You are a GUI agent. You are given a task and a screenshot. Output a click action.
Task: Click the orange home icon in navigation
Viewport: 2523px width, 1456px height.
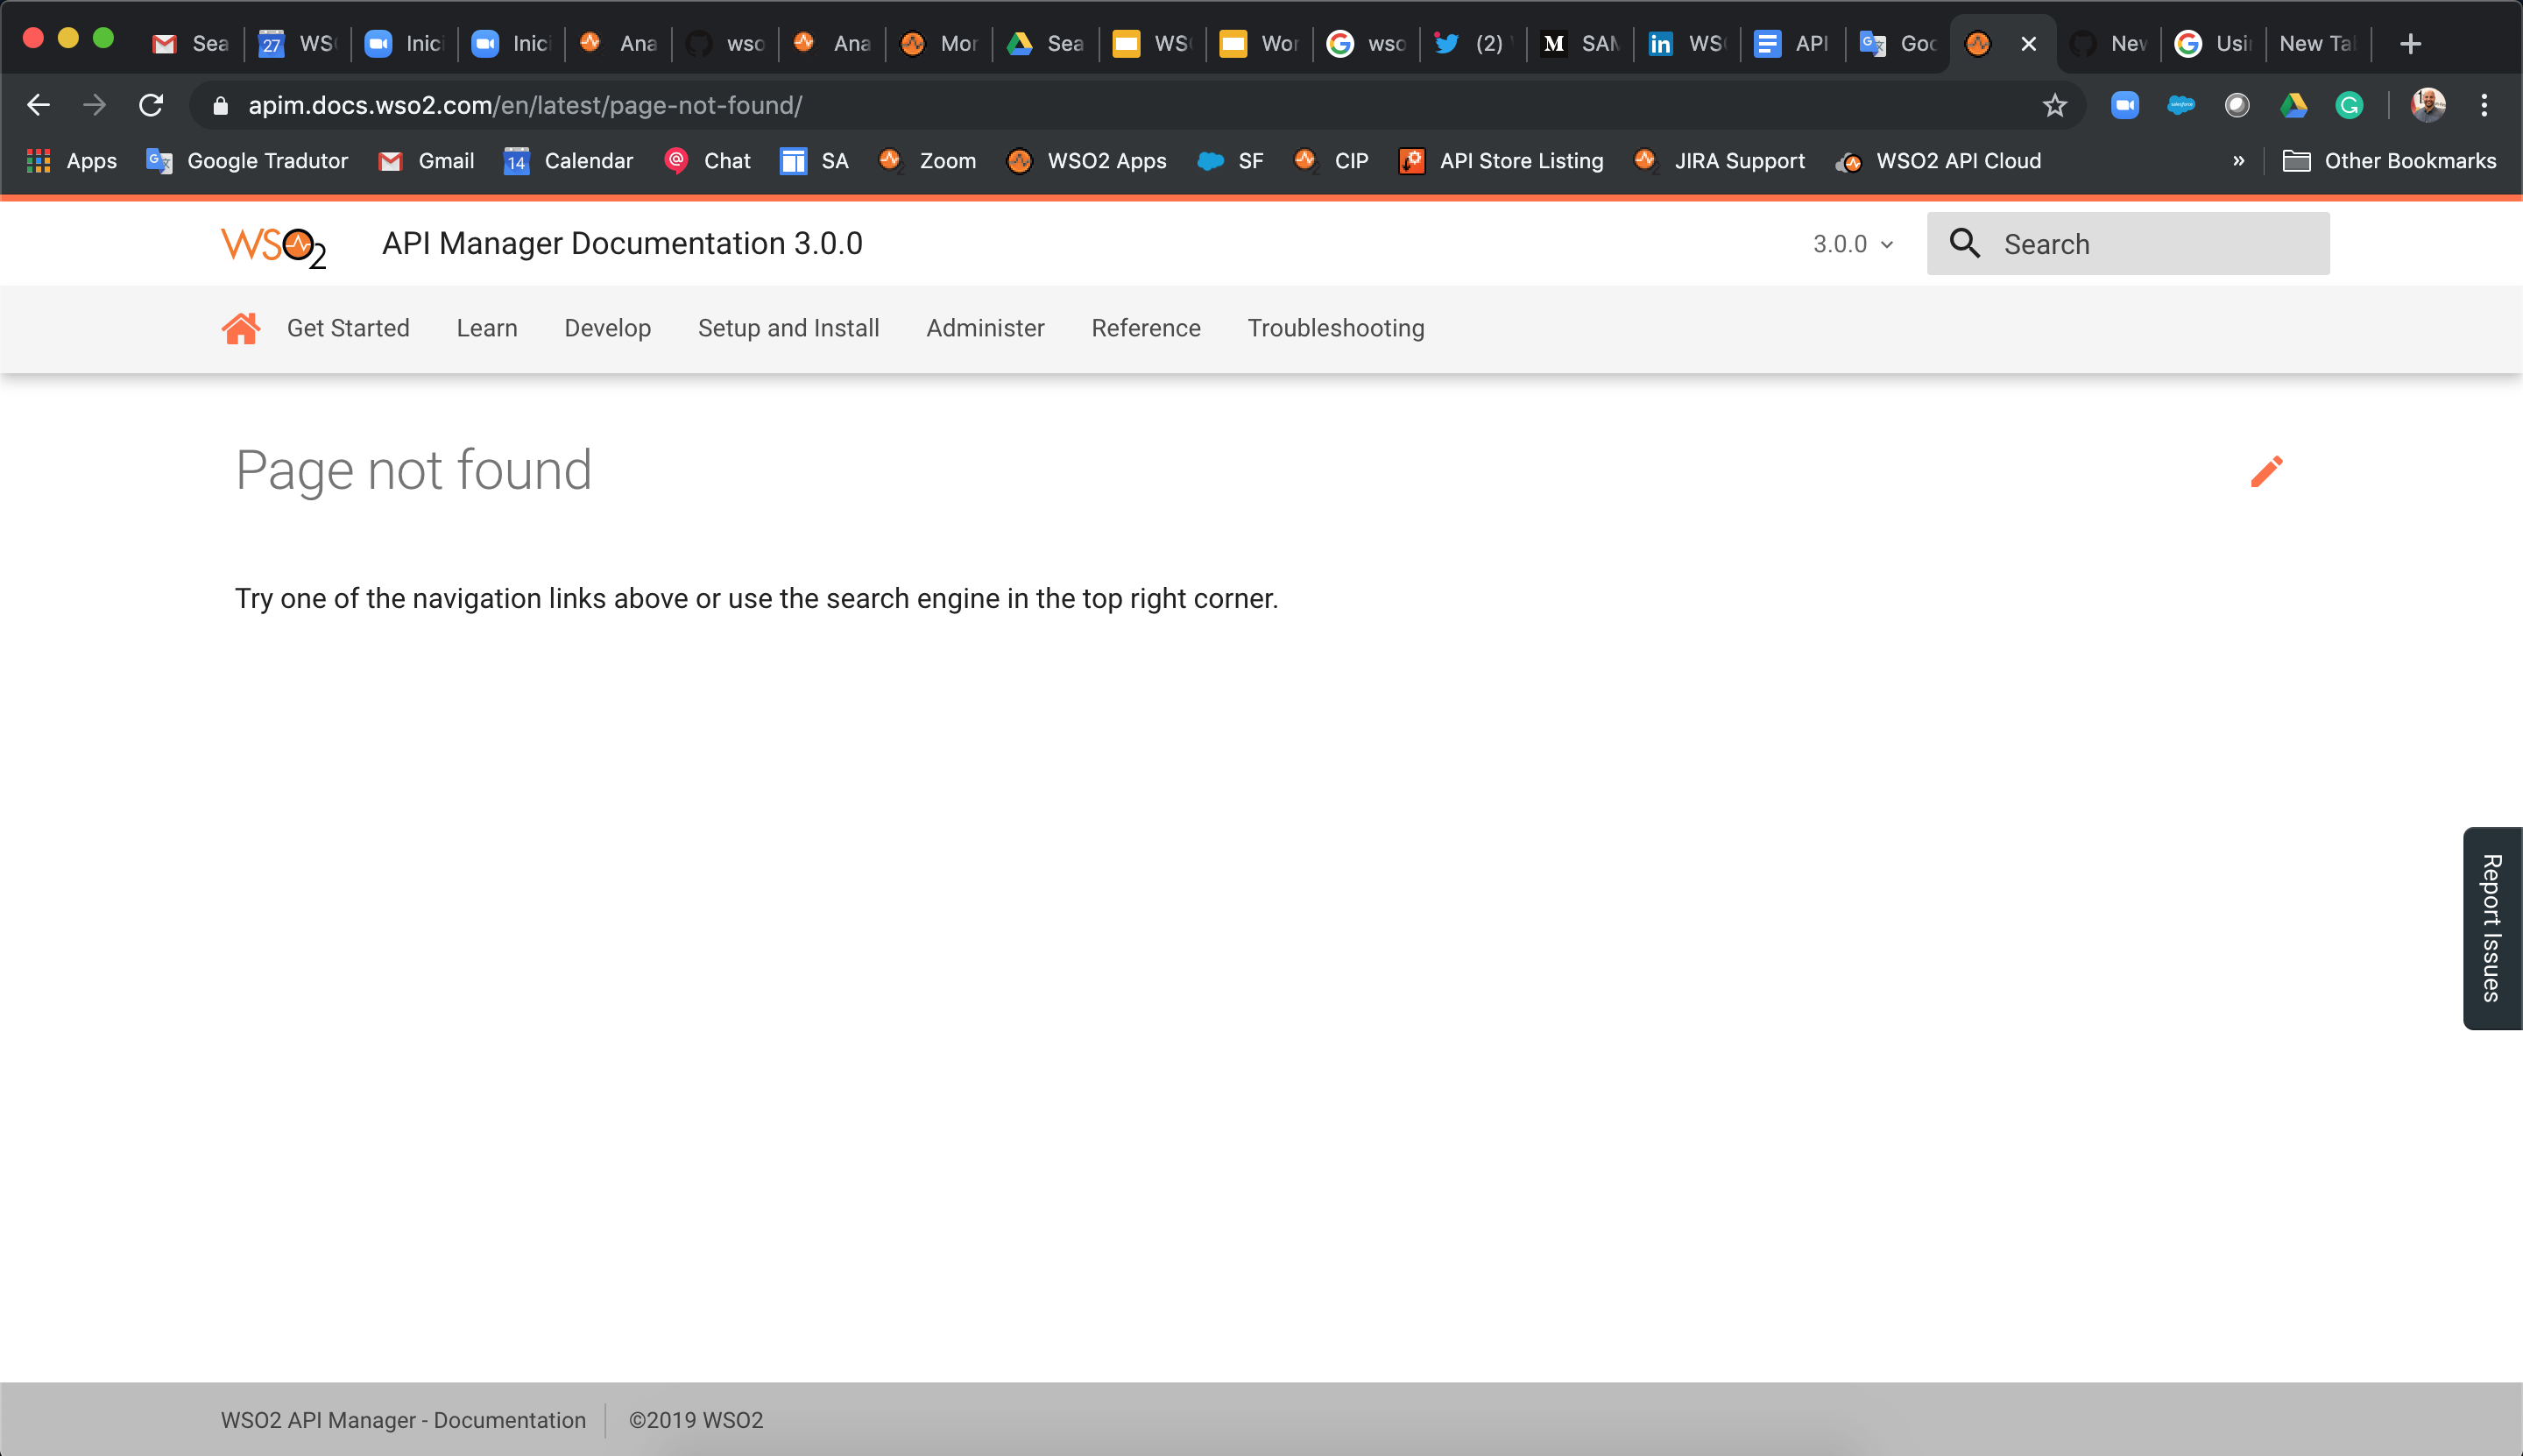[241, 328]
